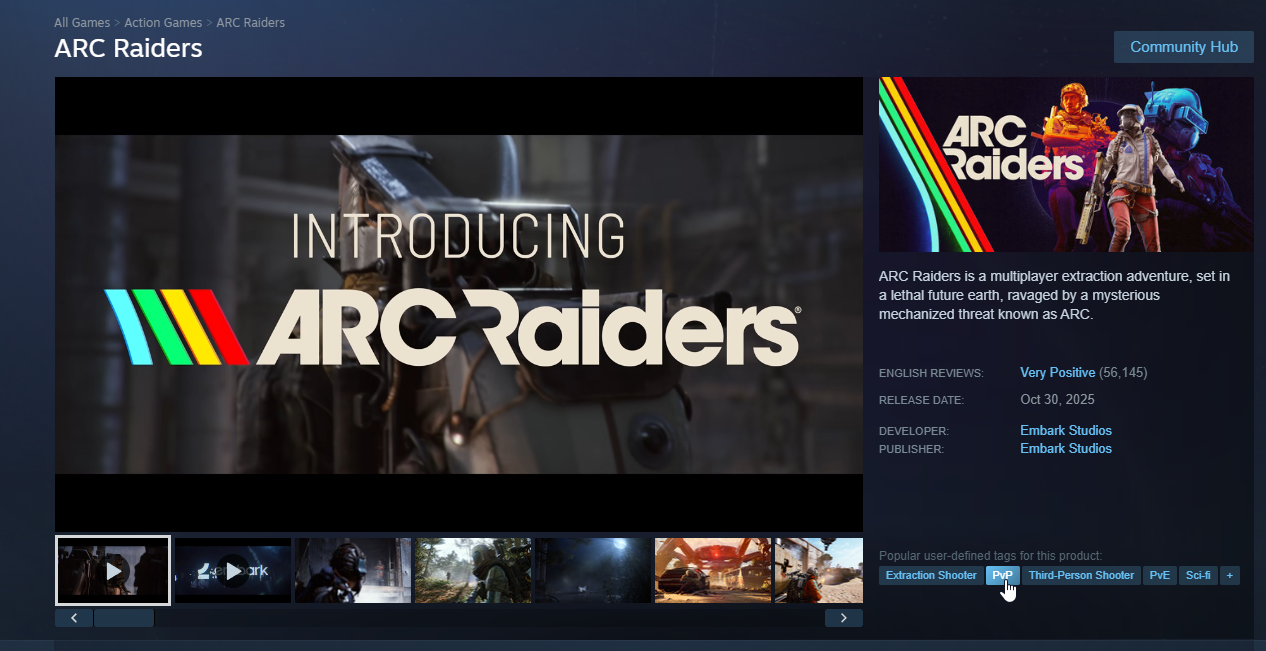
Task: Open Embark Studios developer page
Action: 1066,430
